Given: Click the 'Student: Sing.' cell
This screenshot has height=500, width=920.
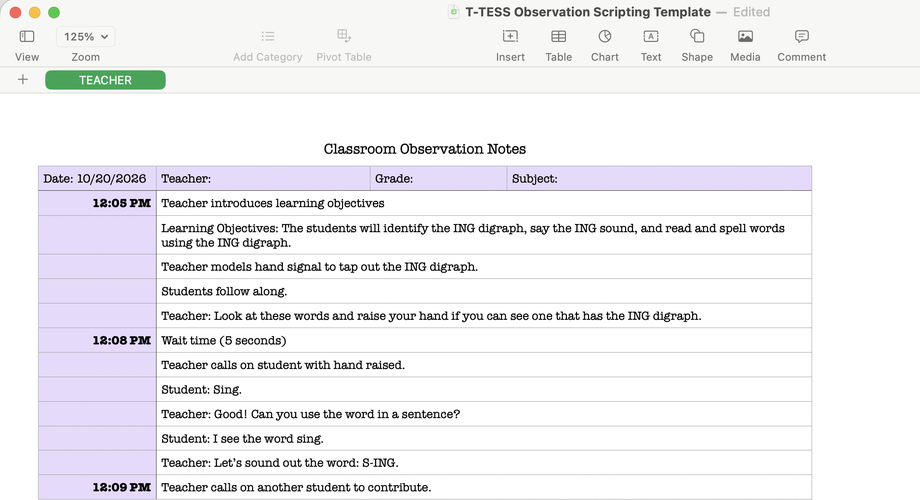Looking at the screenshot, I should (484, 390).
